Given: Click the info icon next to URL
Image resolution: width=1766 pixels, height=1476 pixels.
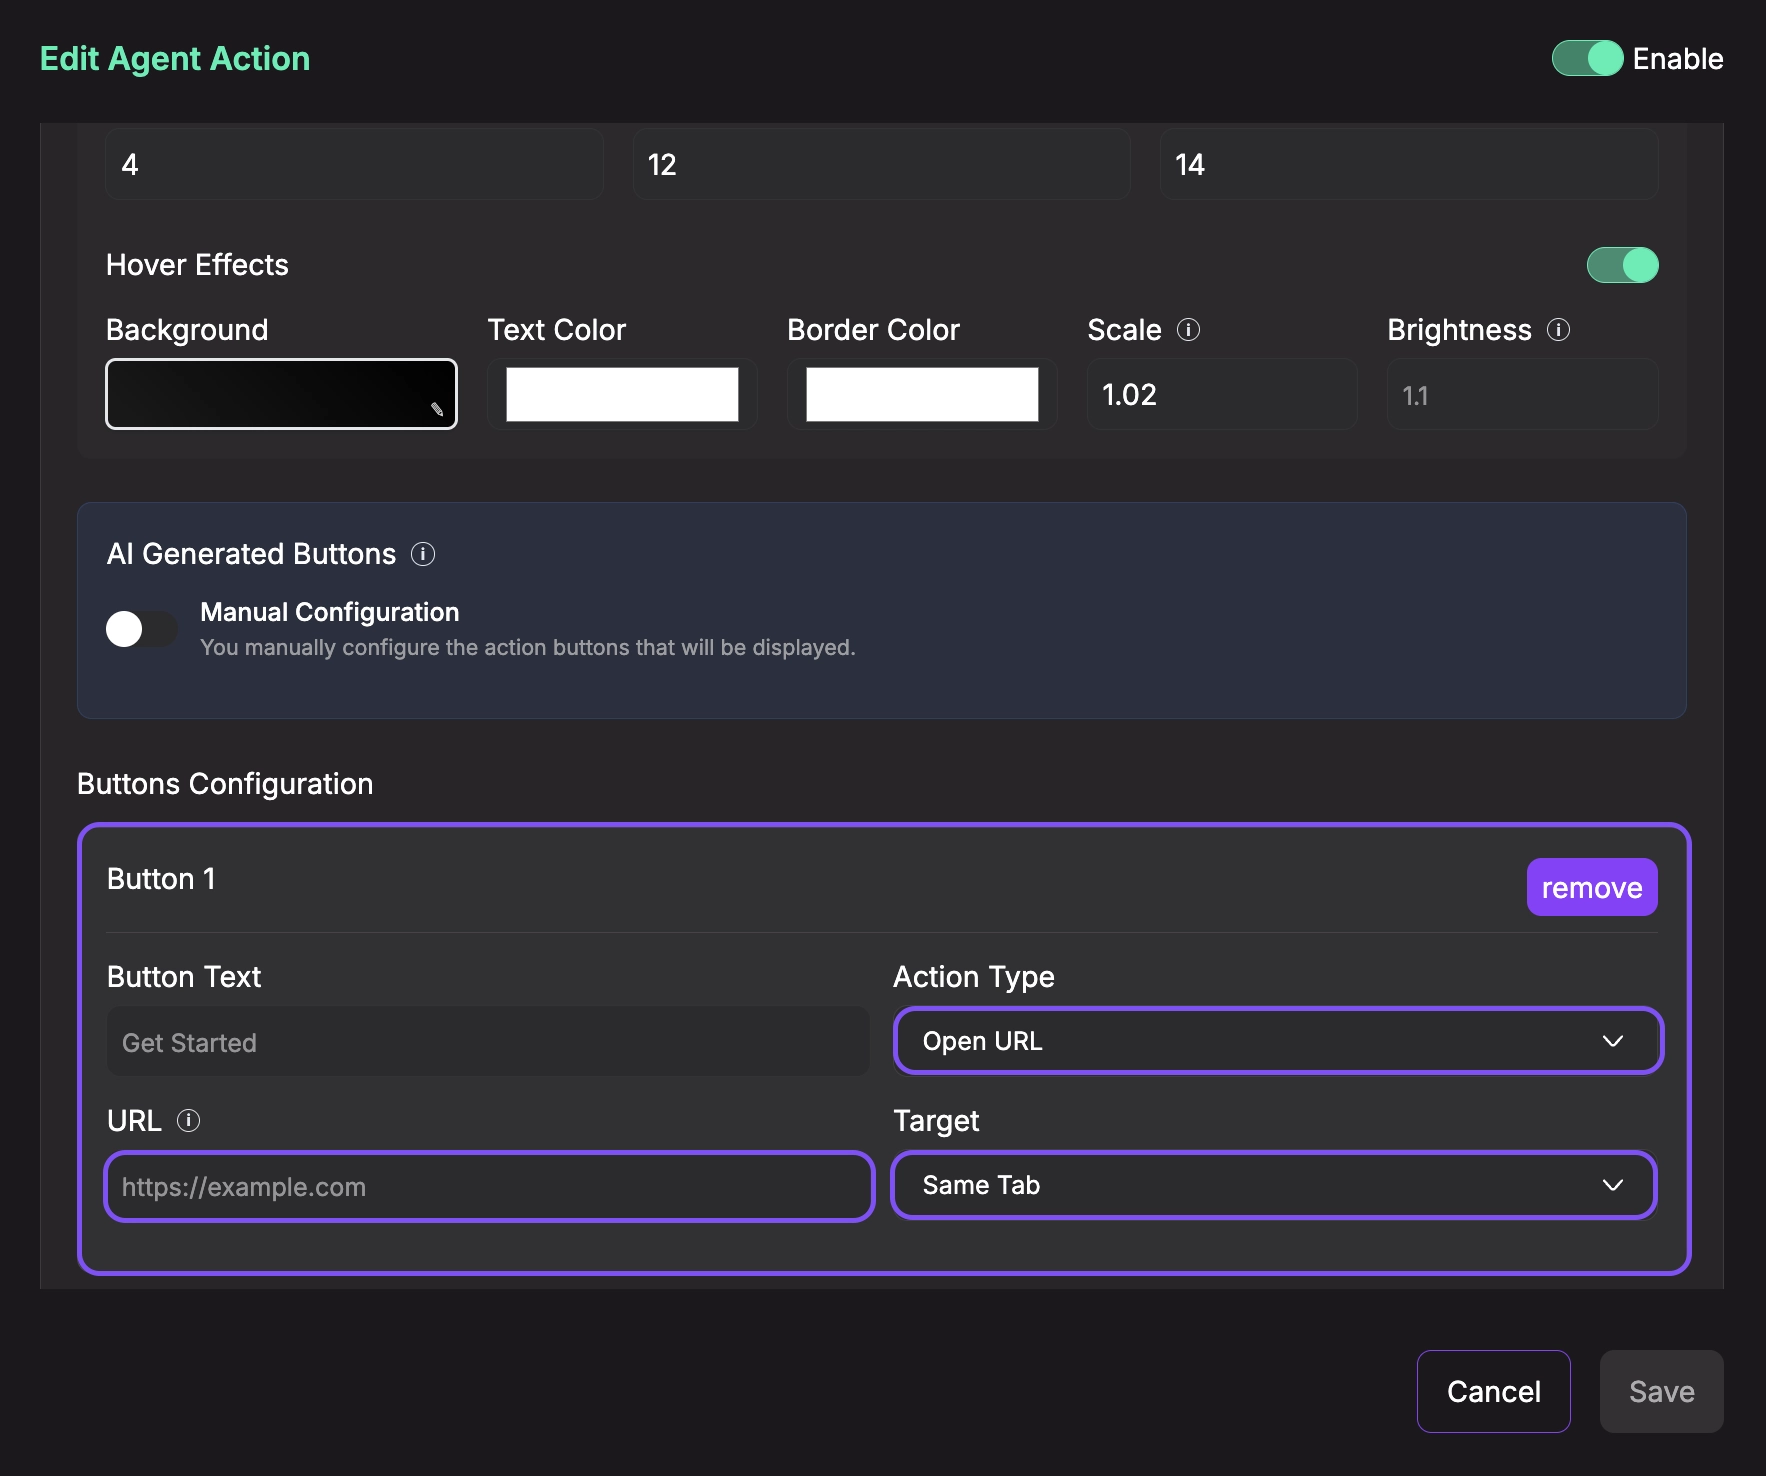Looking at the screenshot, I should point(188,1120).
